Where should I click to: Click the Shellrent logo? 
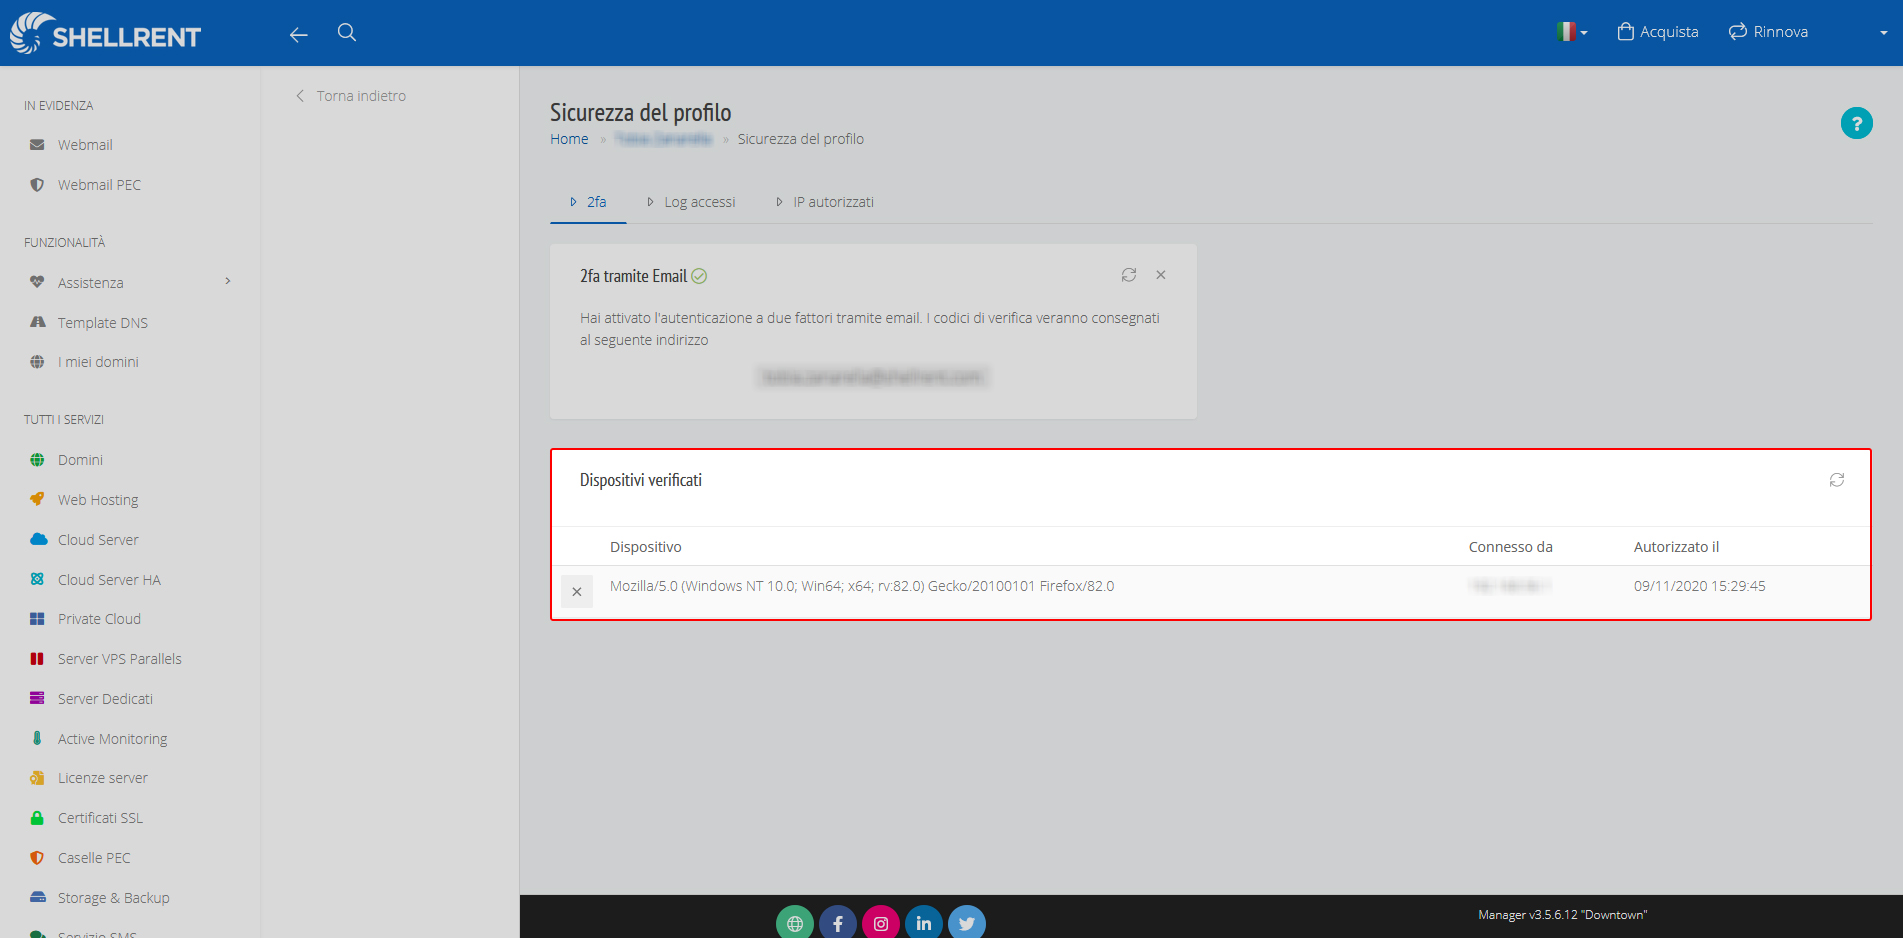105,33
